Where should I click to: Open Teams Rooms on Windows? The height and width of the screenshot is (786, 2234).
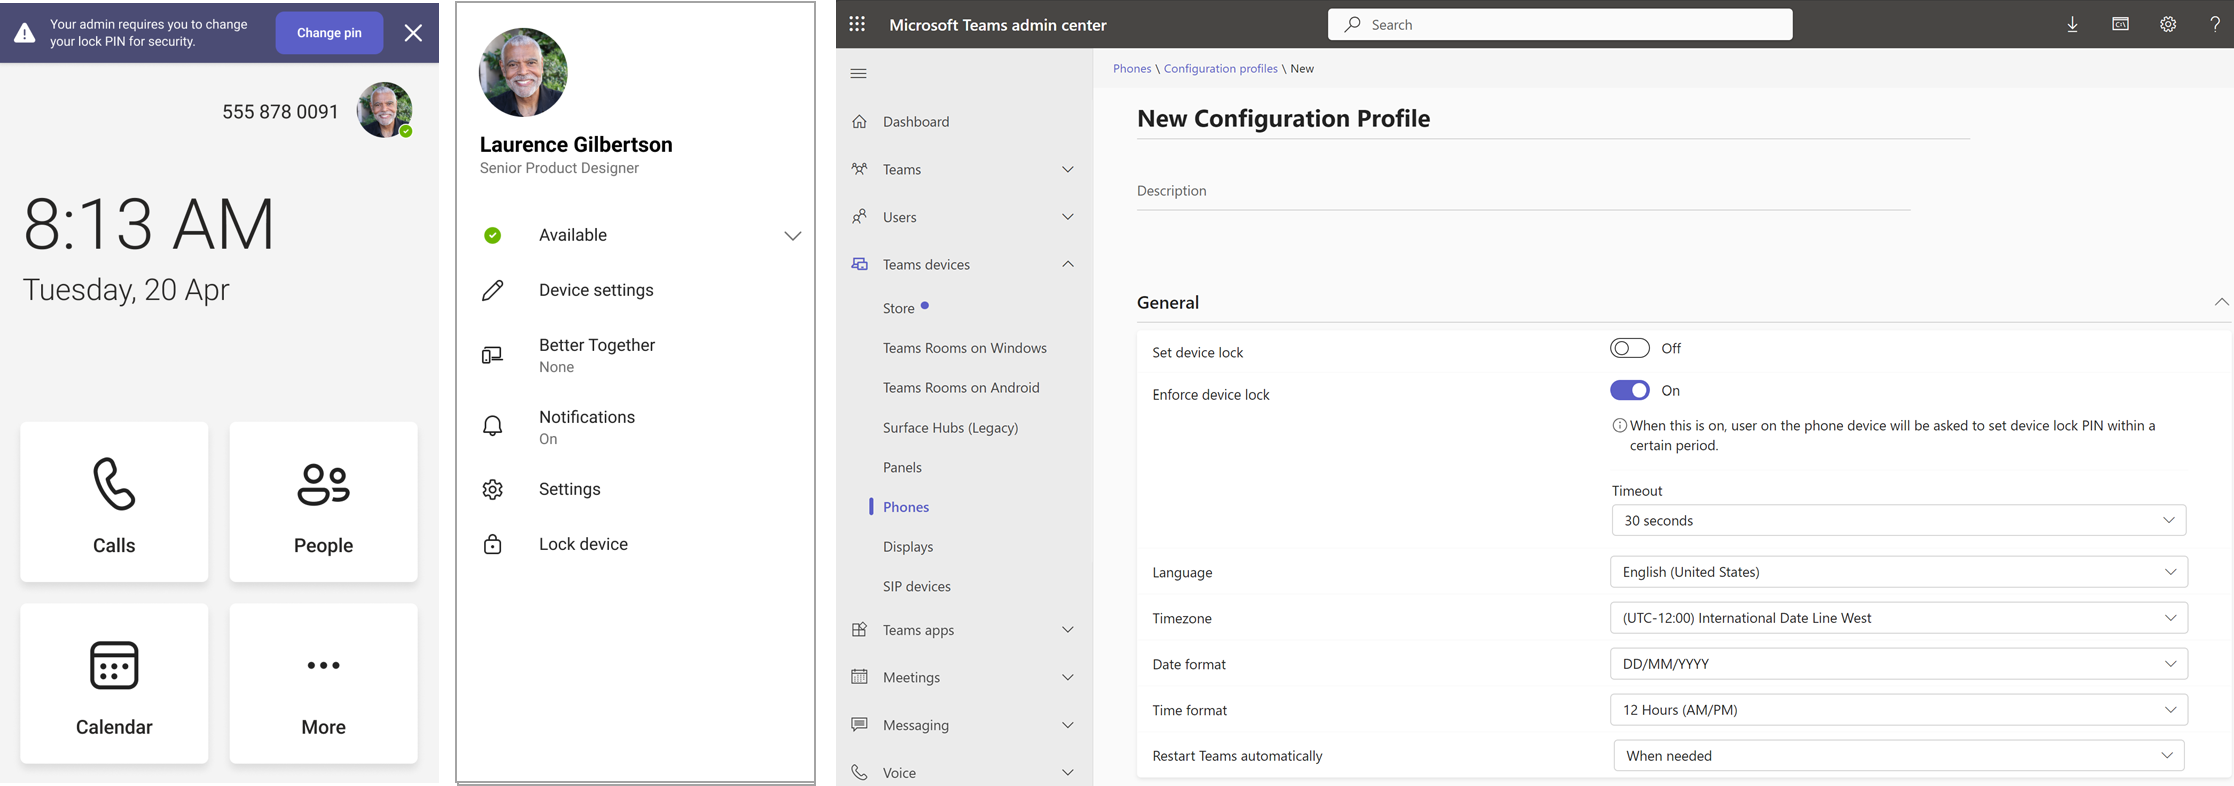(965, 348)
